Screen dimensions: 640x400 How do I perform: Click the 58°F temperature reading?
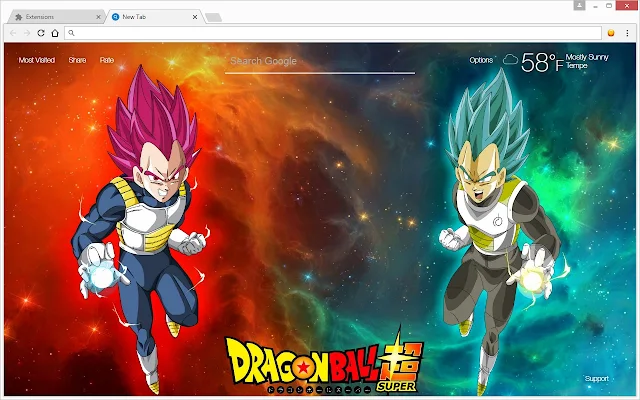point(542,62)
